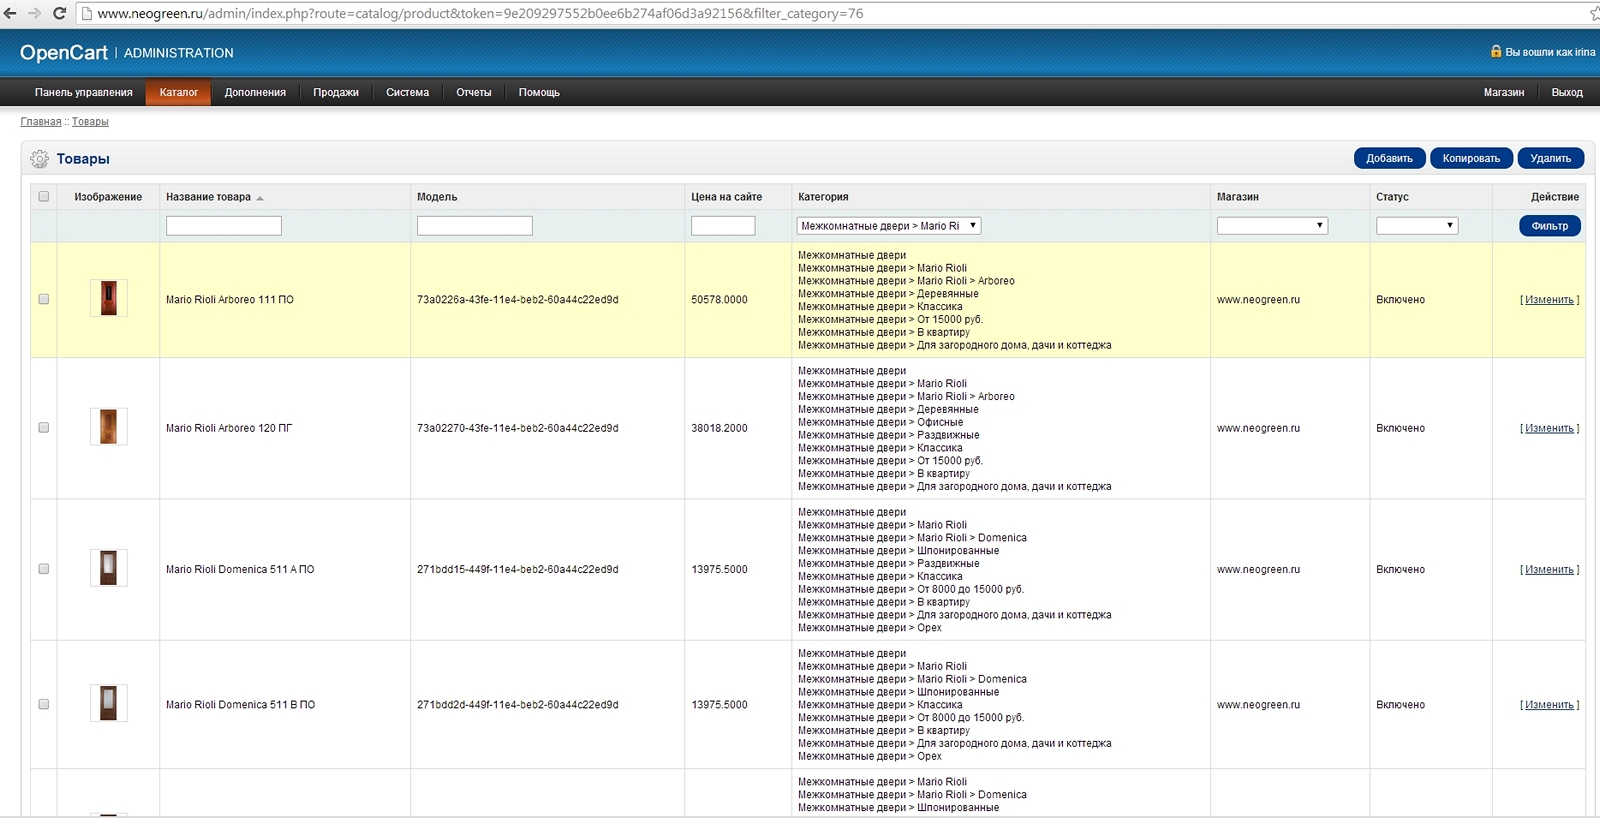Click the Добавить button

tap(1390, 158)
